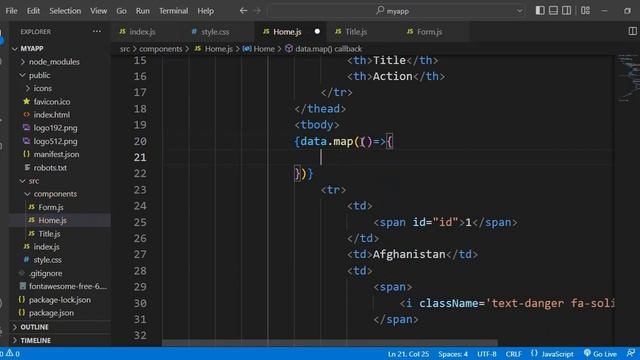
Task: Click the components breadcrumb
Action: (x=161, y=49)
